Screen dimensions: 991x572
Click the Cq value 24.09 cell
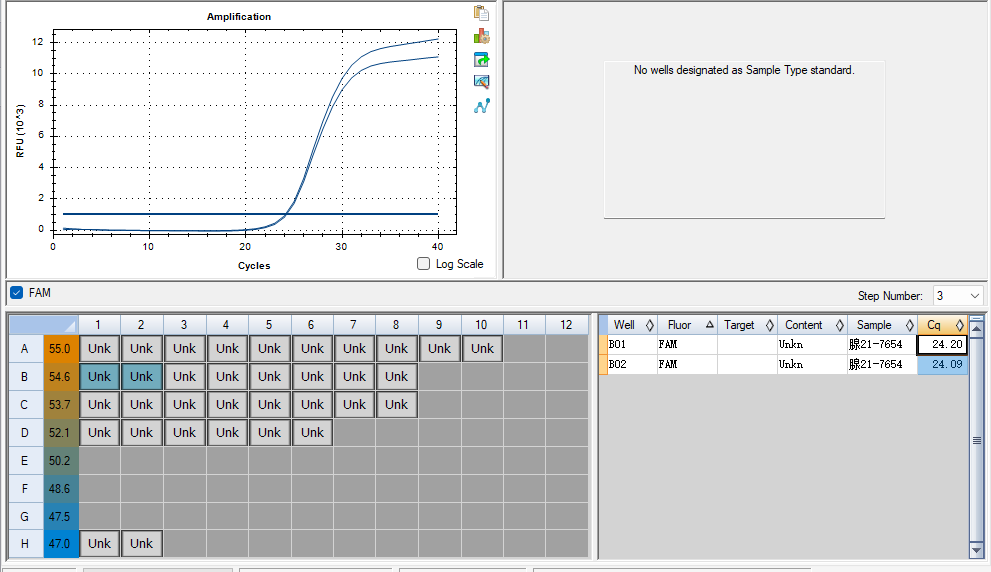(942, 364)
